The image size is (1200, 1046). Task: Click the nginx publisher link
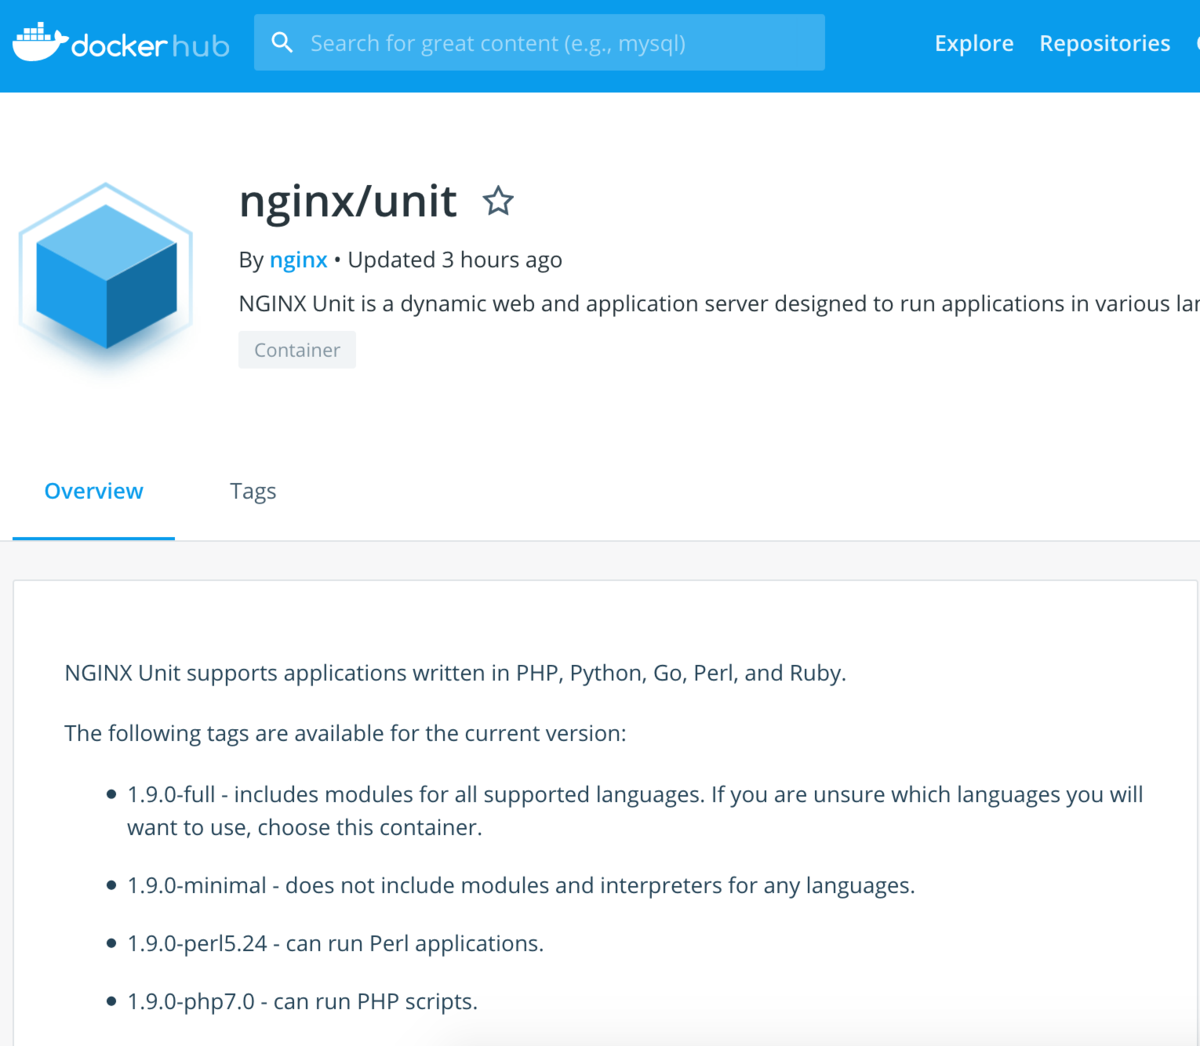pyautogui.click(x=298, y=259)
